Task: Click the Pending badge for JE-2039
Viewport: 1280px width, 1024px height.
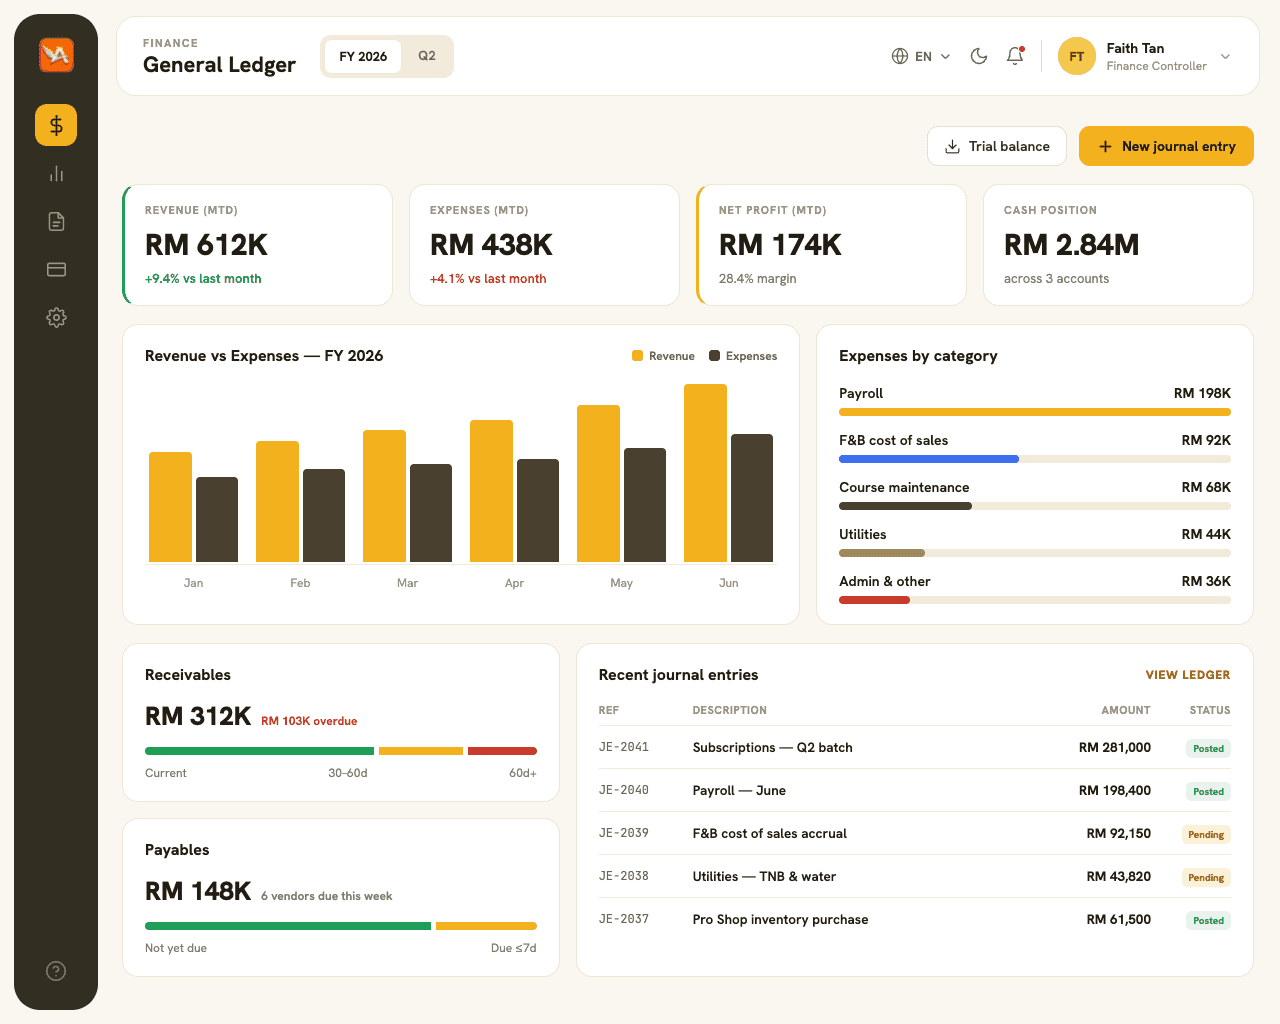Action: point(1206,834)
